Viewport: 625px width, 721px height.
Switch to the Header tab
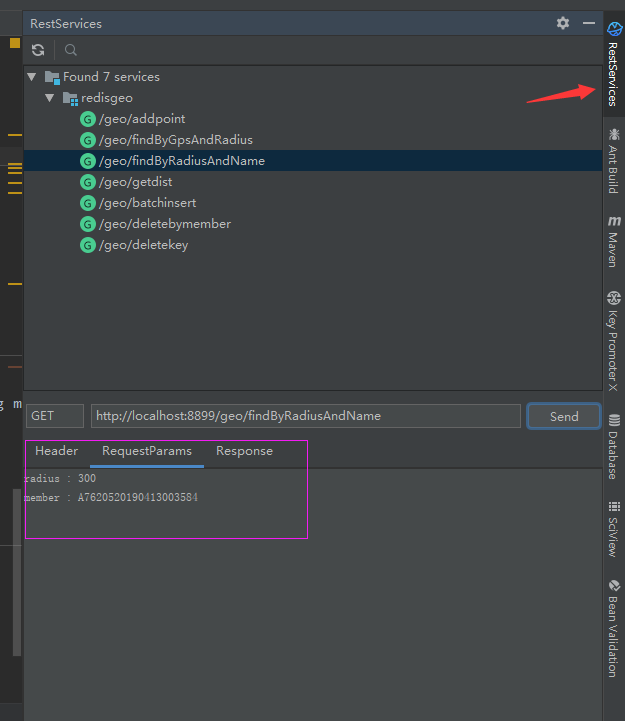56,451
